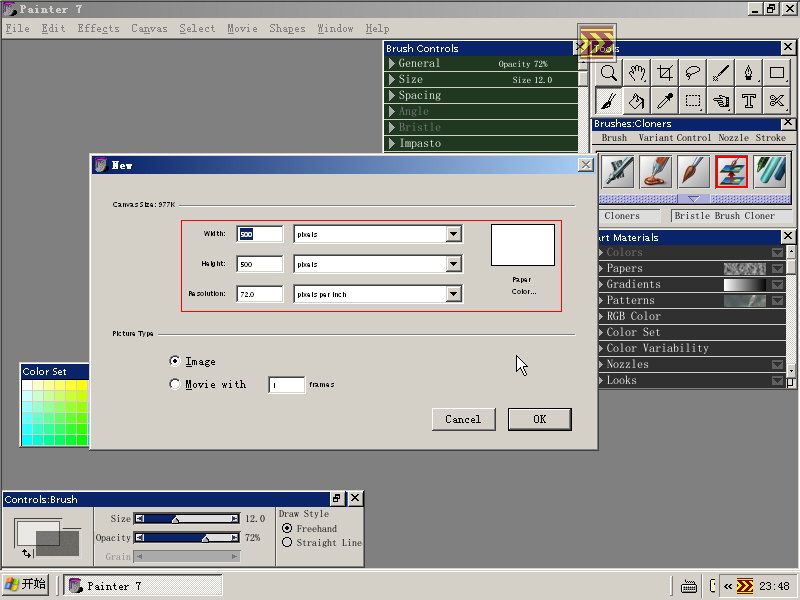Expand Patterns section in Art Materials
800x600 pixels.
click(x=601, y=301)
